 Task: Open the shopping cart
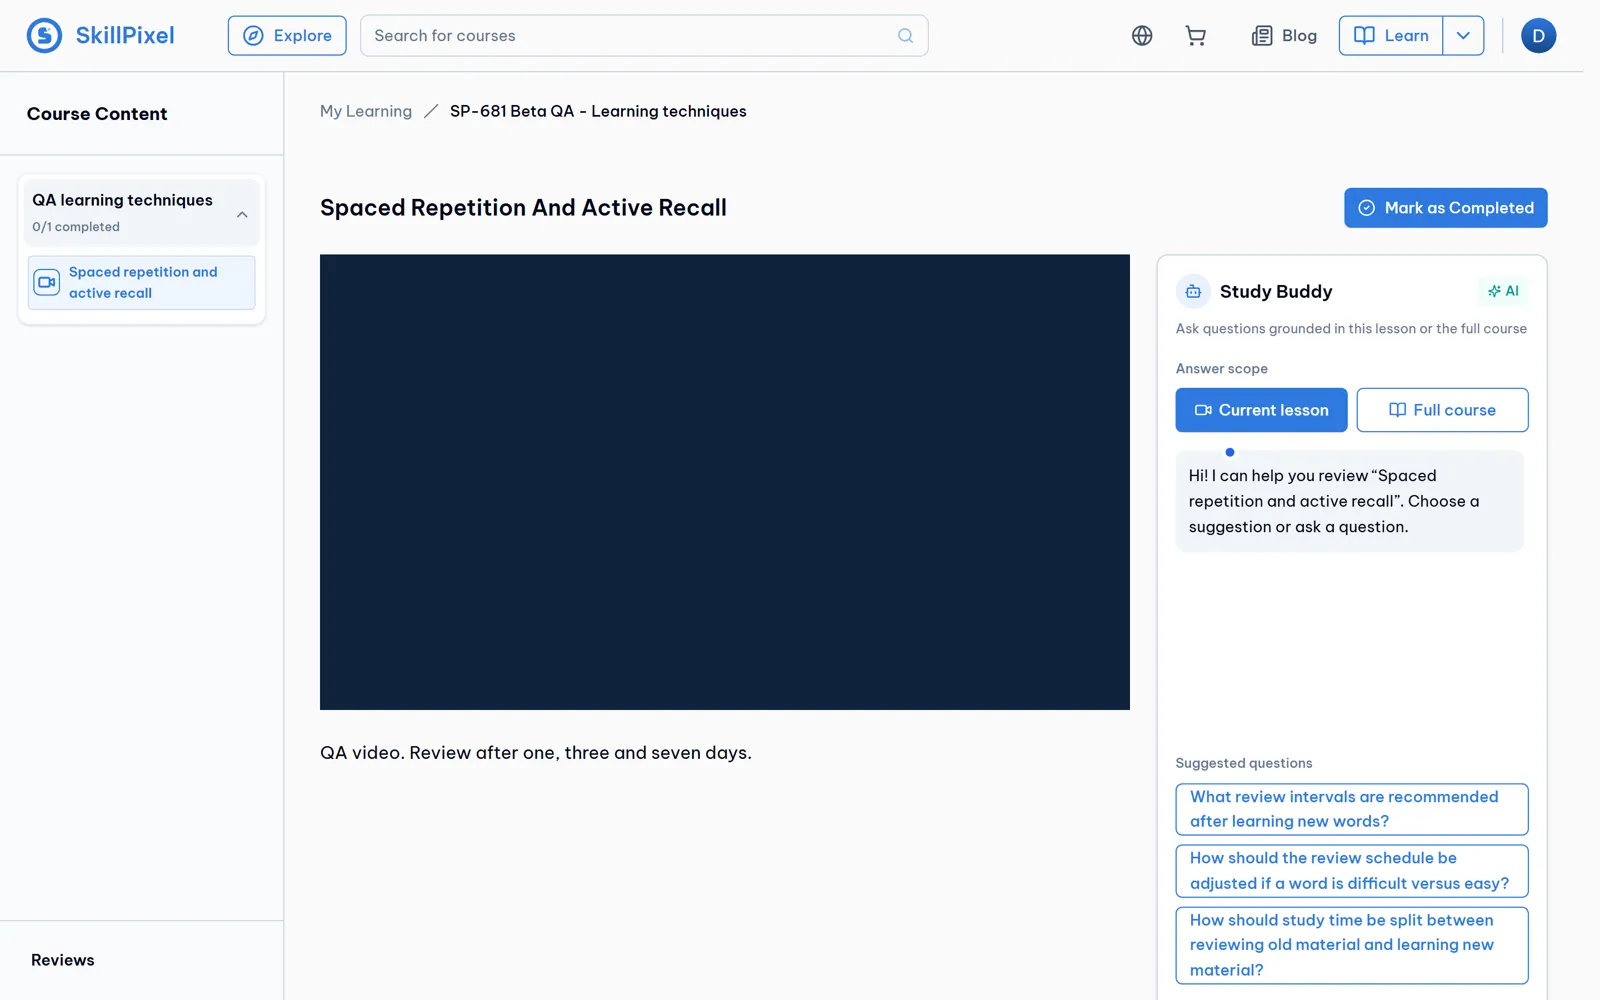(1195, 36)
